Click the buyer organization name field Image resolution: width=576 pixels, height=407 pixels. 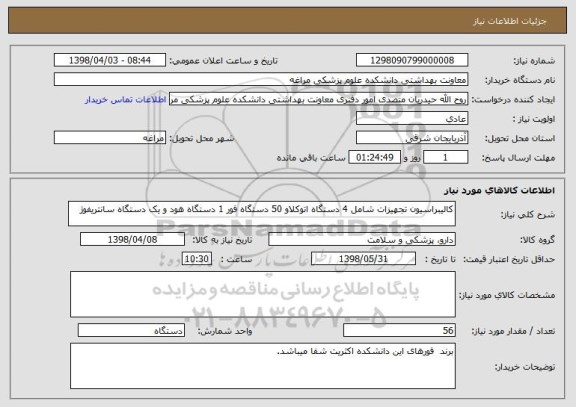261,79
